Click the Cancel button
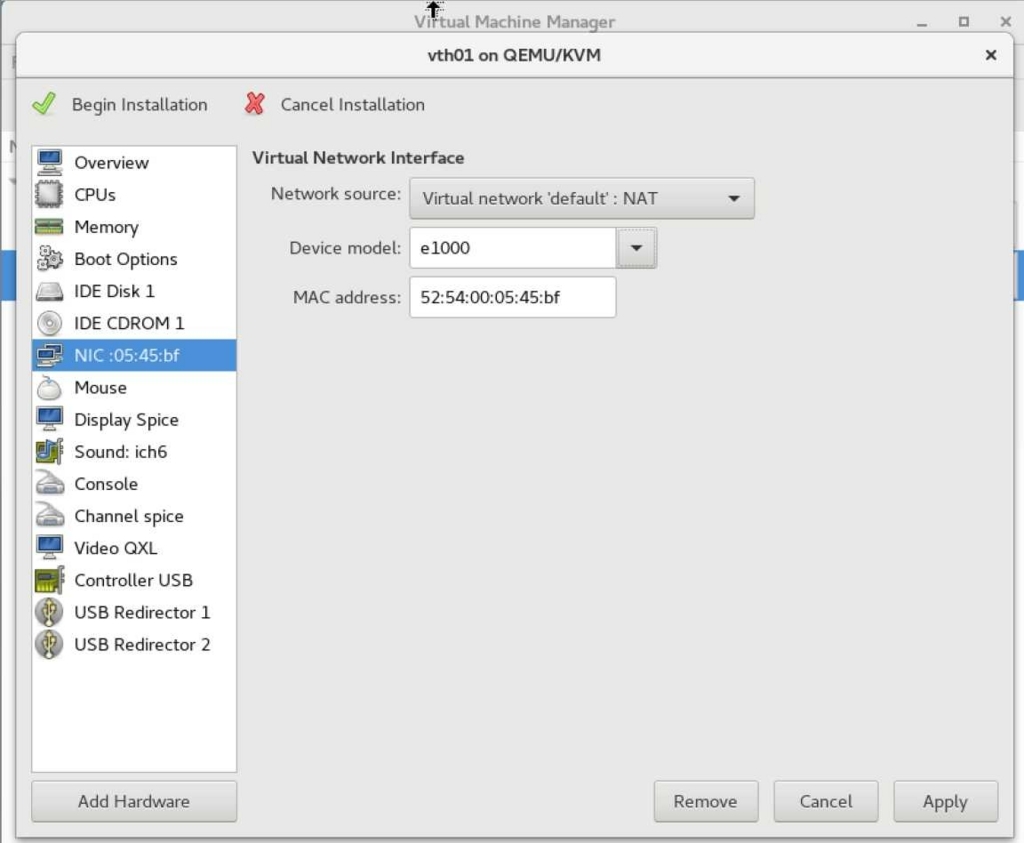The height and width of the screenshot is (843, 1024). 826,801
